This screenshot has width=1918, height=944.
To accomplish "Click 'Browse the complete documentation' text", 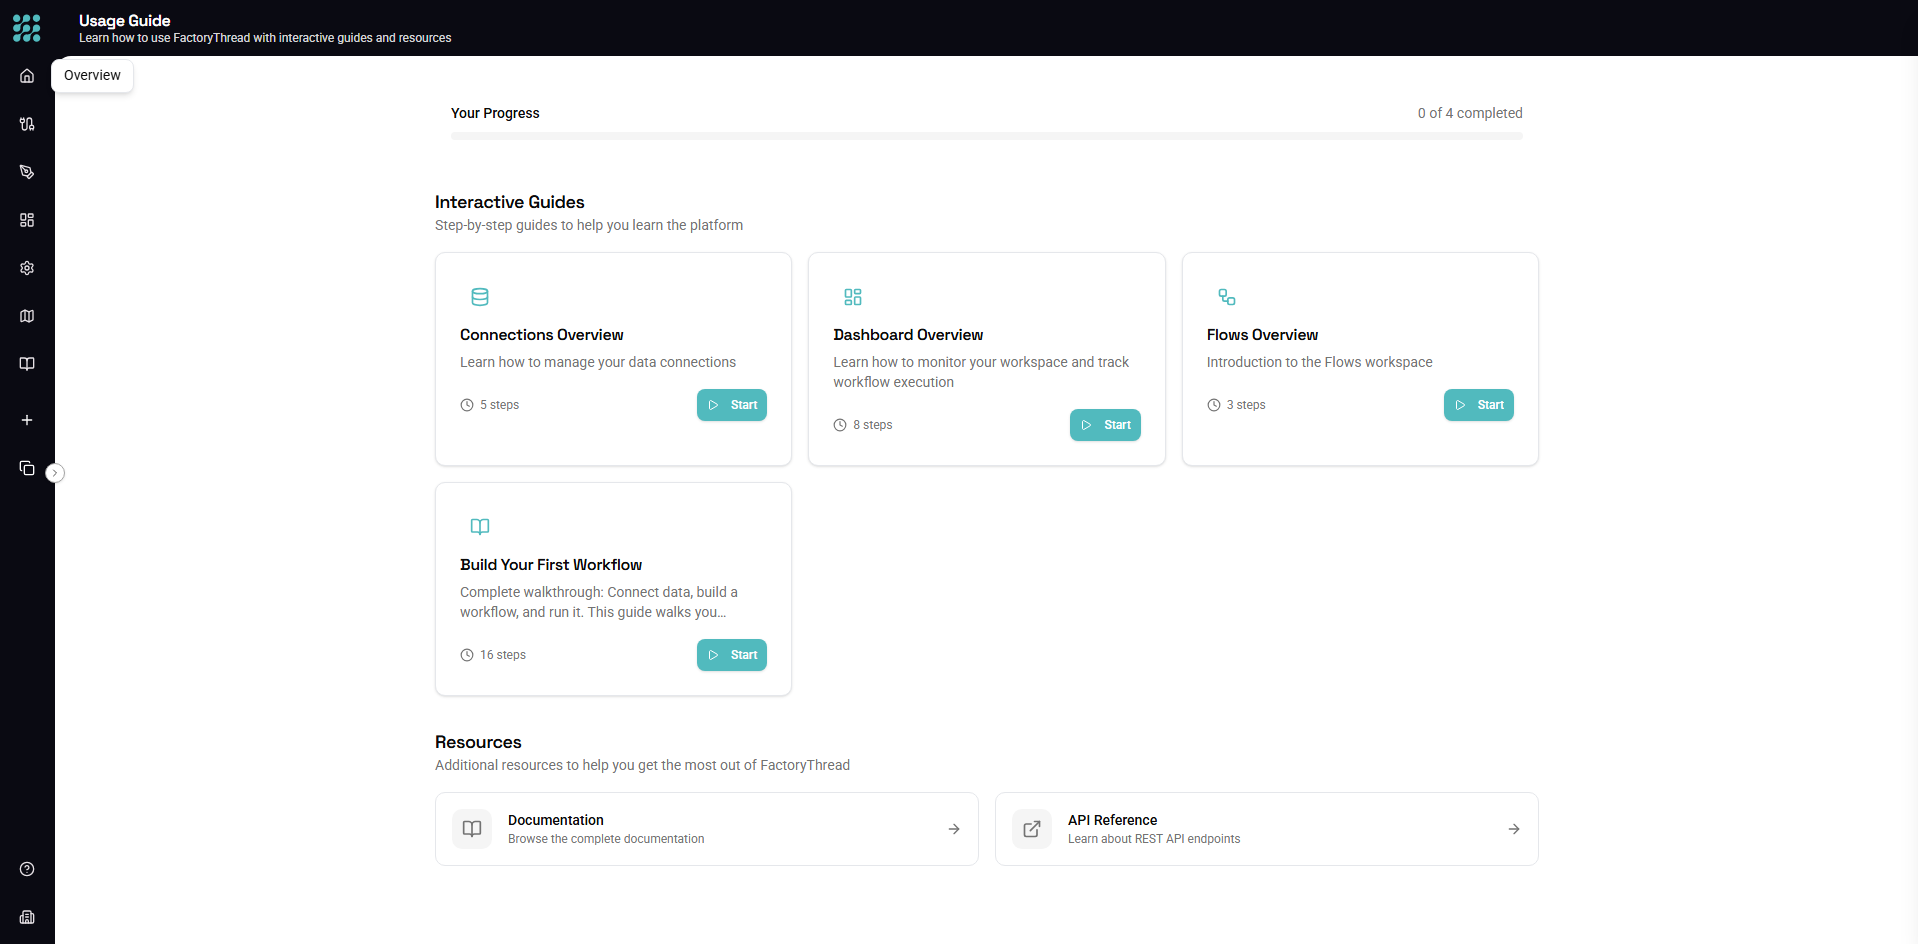I will point(606,839).
